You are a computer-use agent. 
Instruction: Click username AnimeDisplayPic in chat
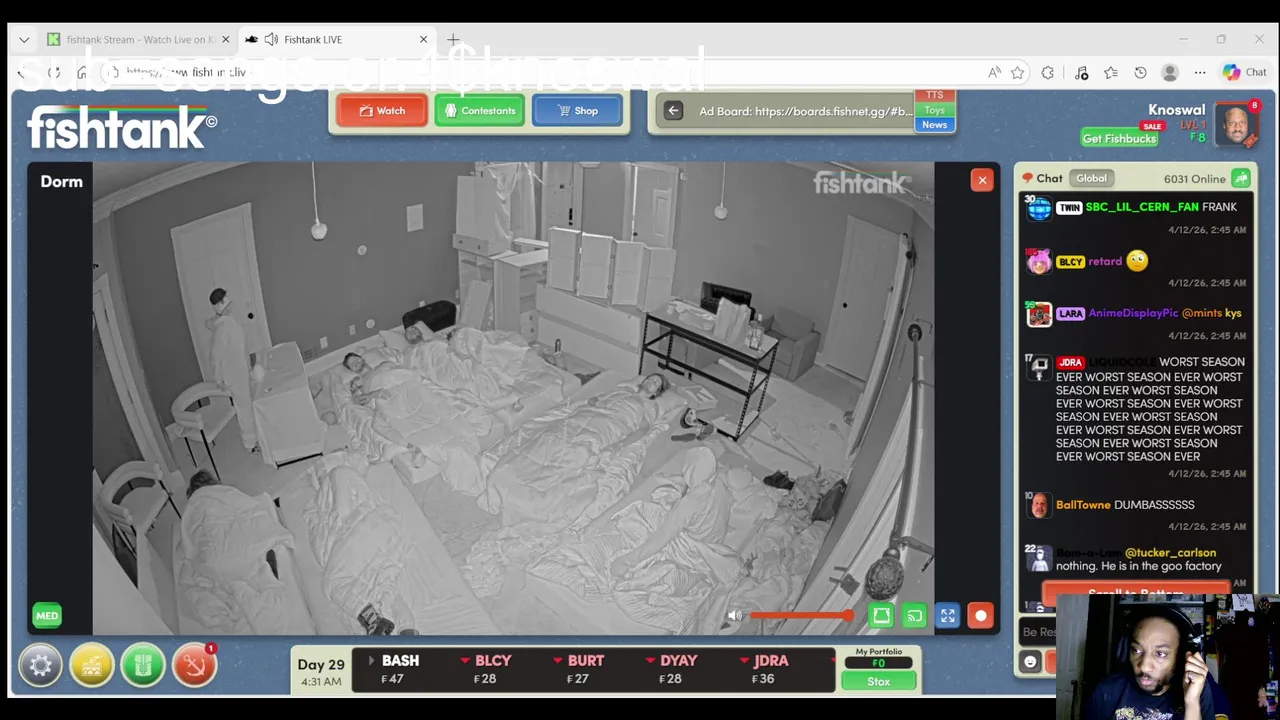coord(1133,313)
